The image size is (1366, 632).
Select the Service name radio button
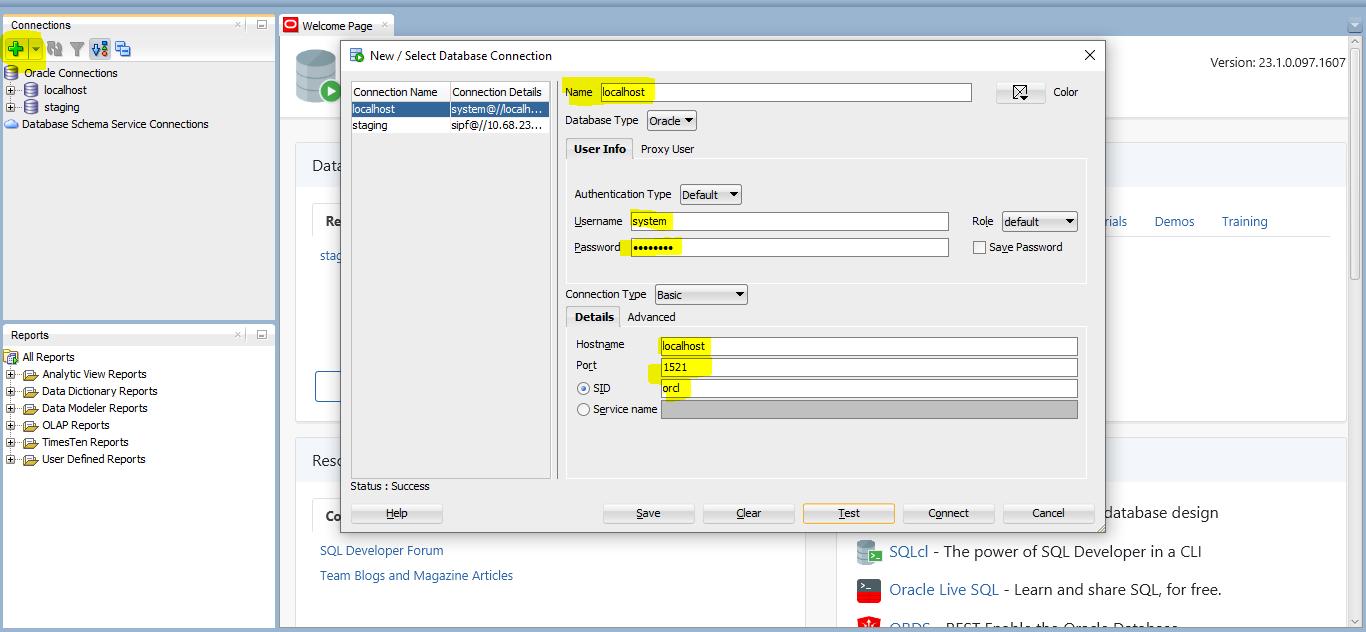click(x=583, y=409)
